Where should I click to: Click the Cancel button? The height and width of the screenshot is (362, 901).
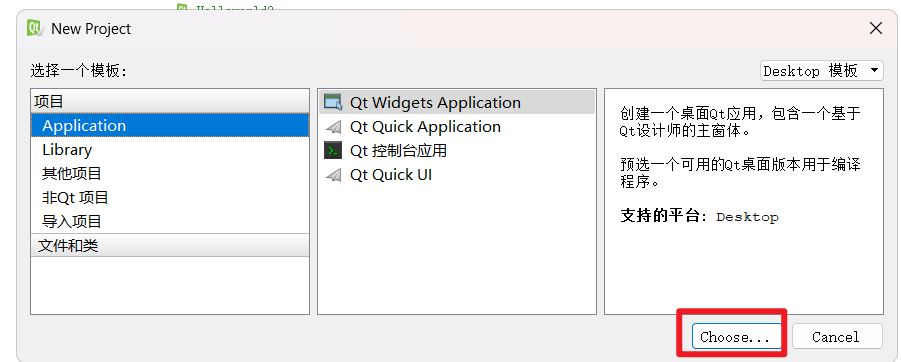pos(836,336)
